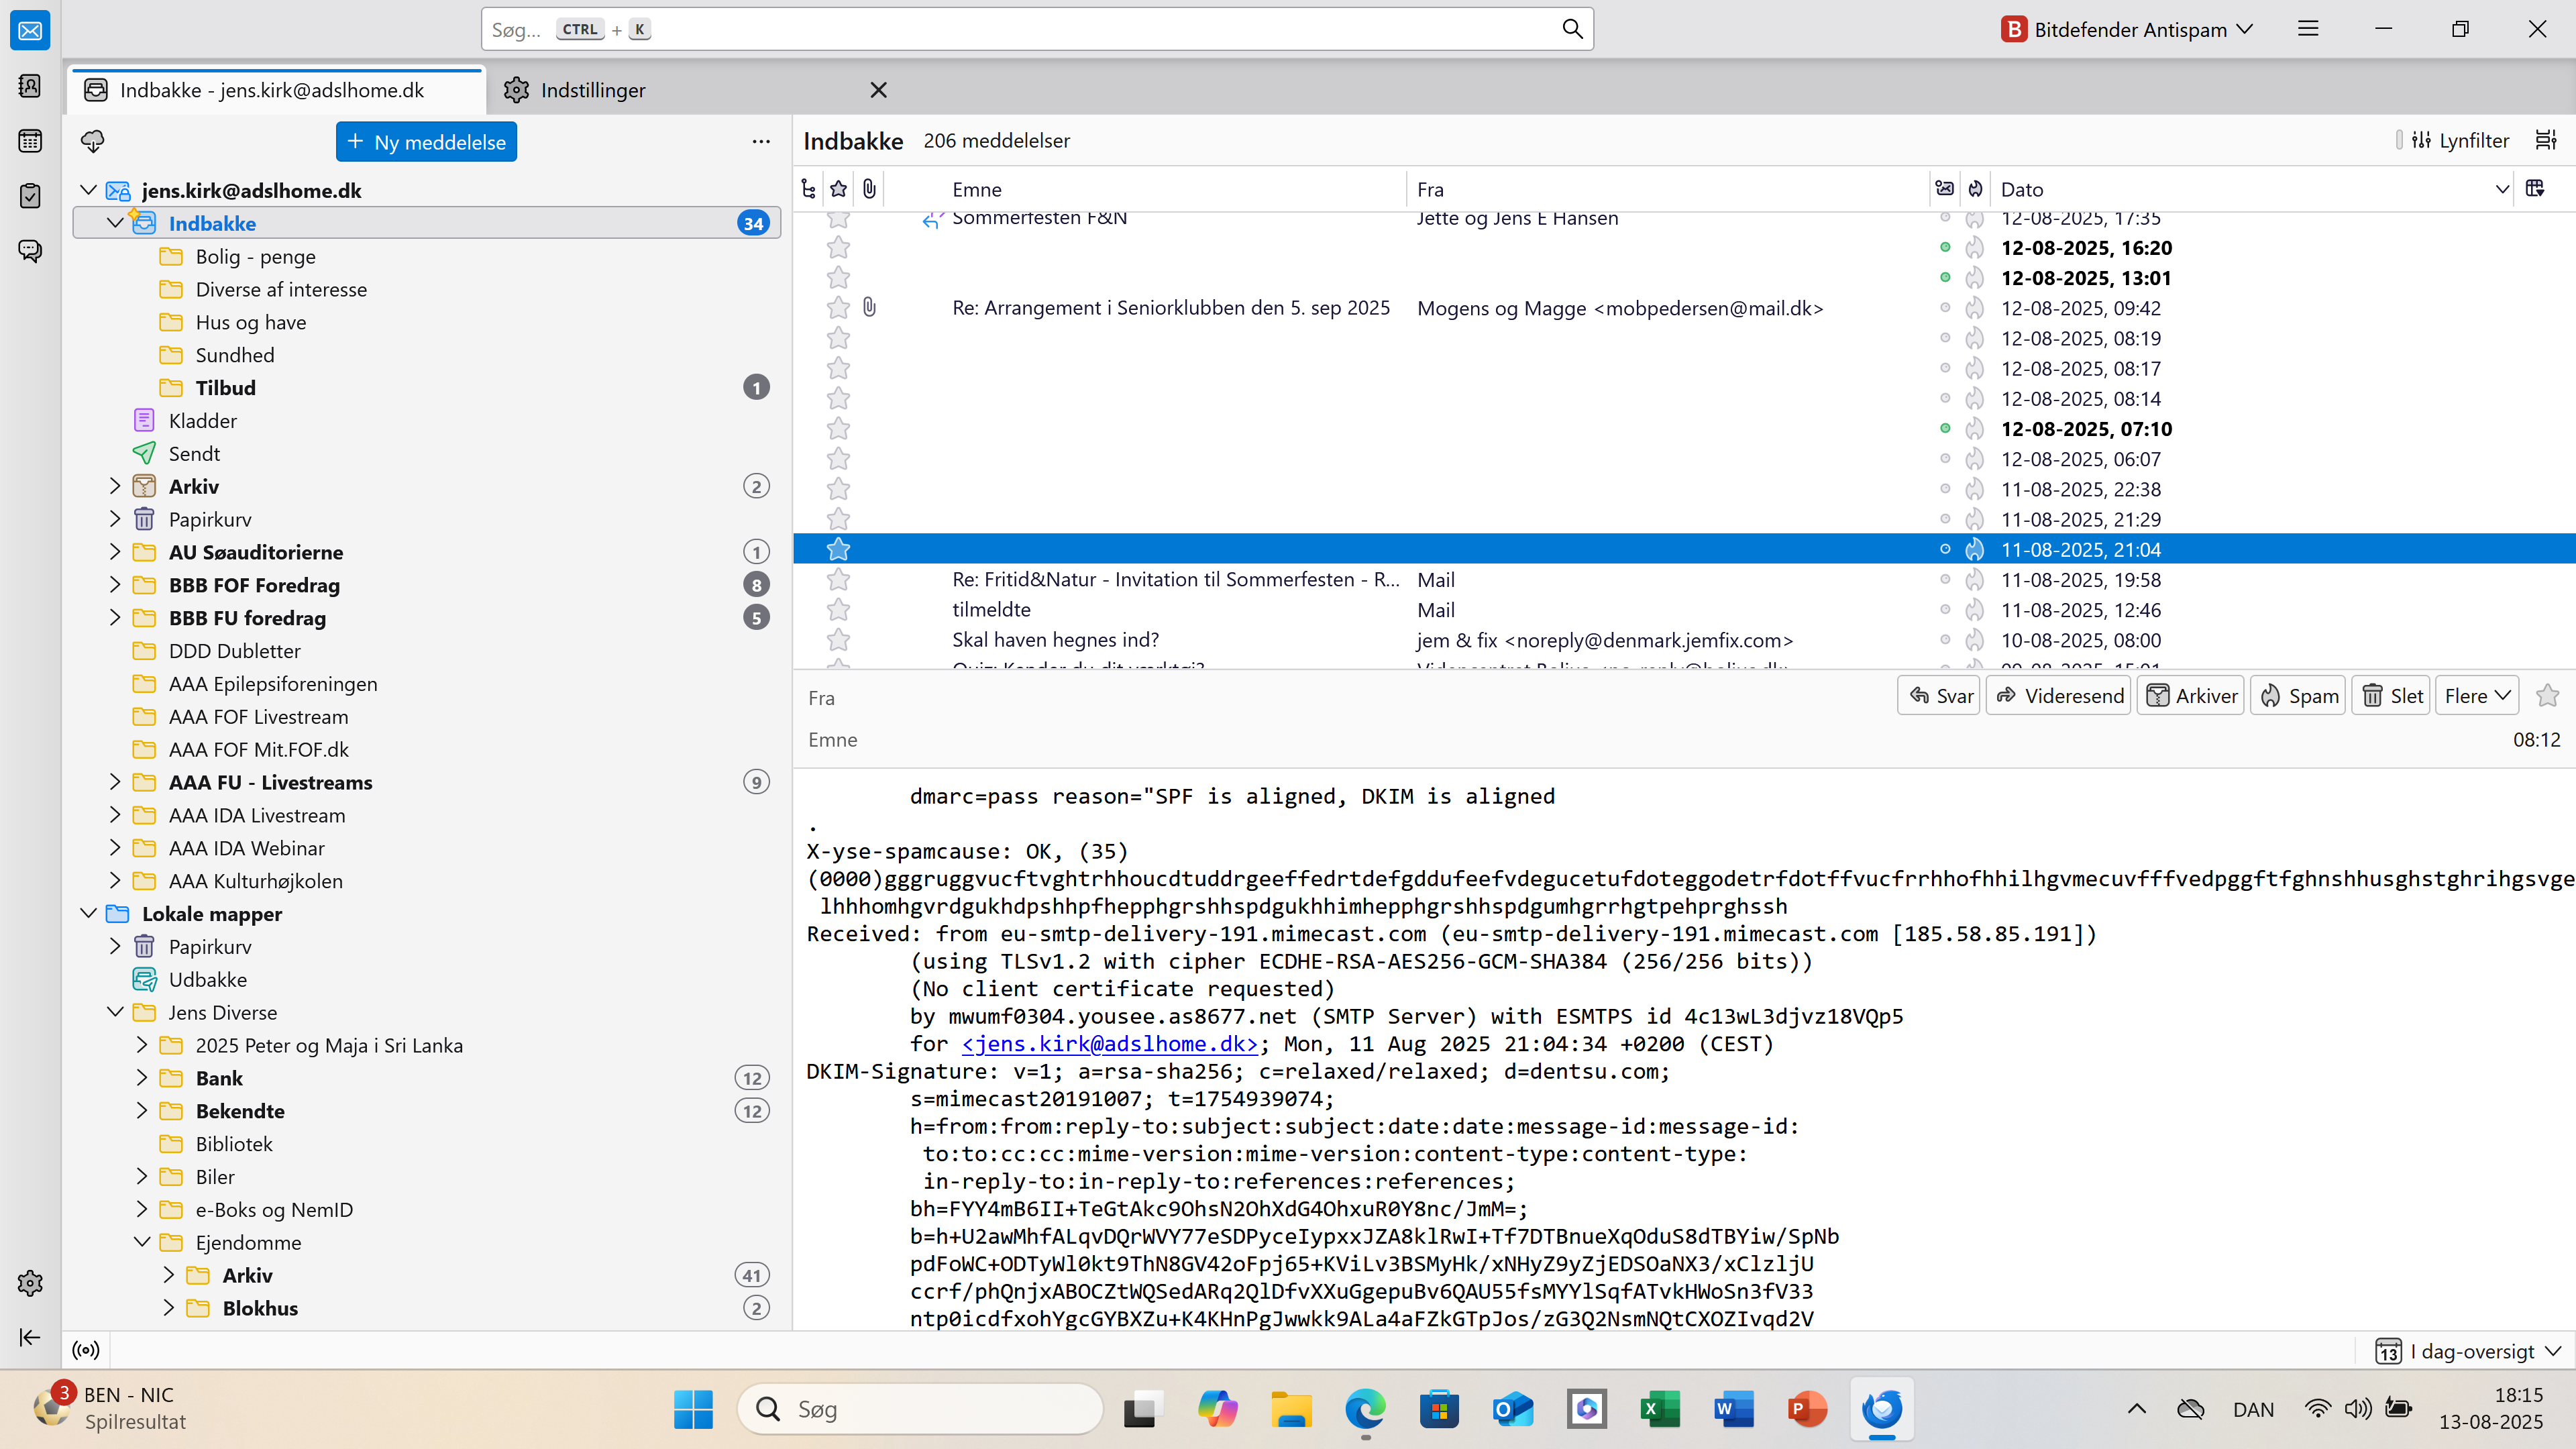The width and height of the screenshot is (2576, 1449).
Task: Click the Ny meddelelse button
Action: click(426, 142)
